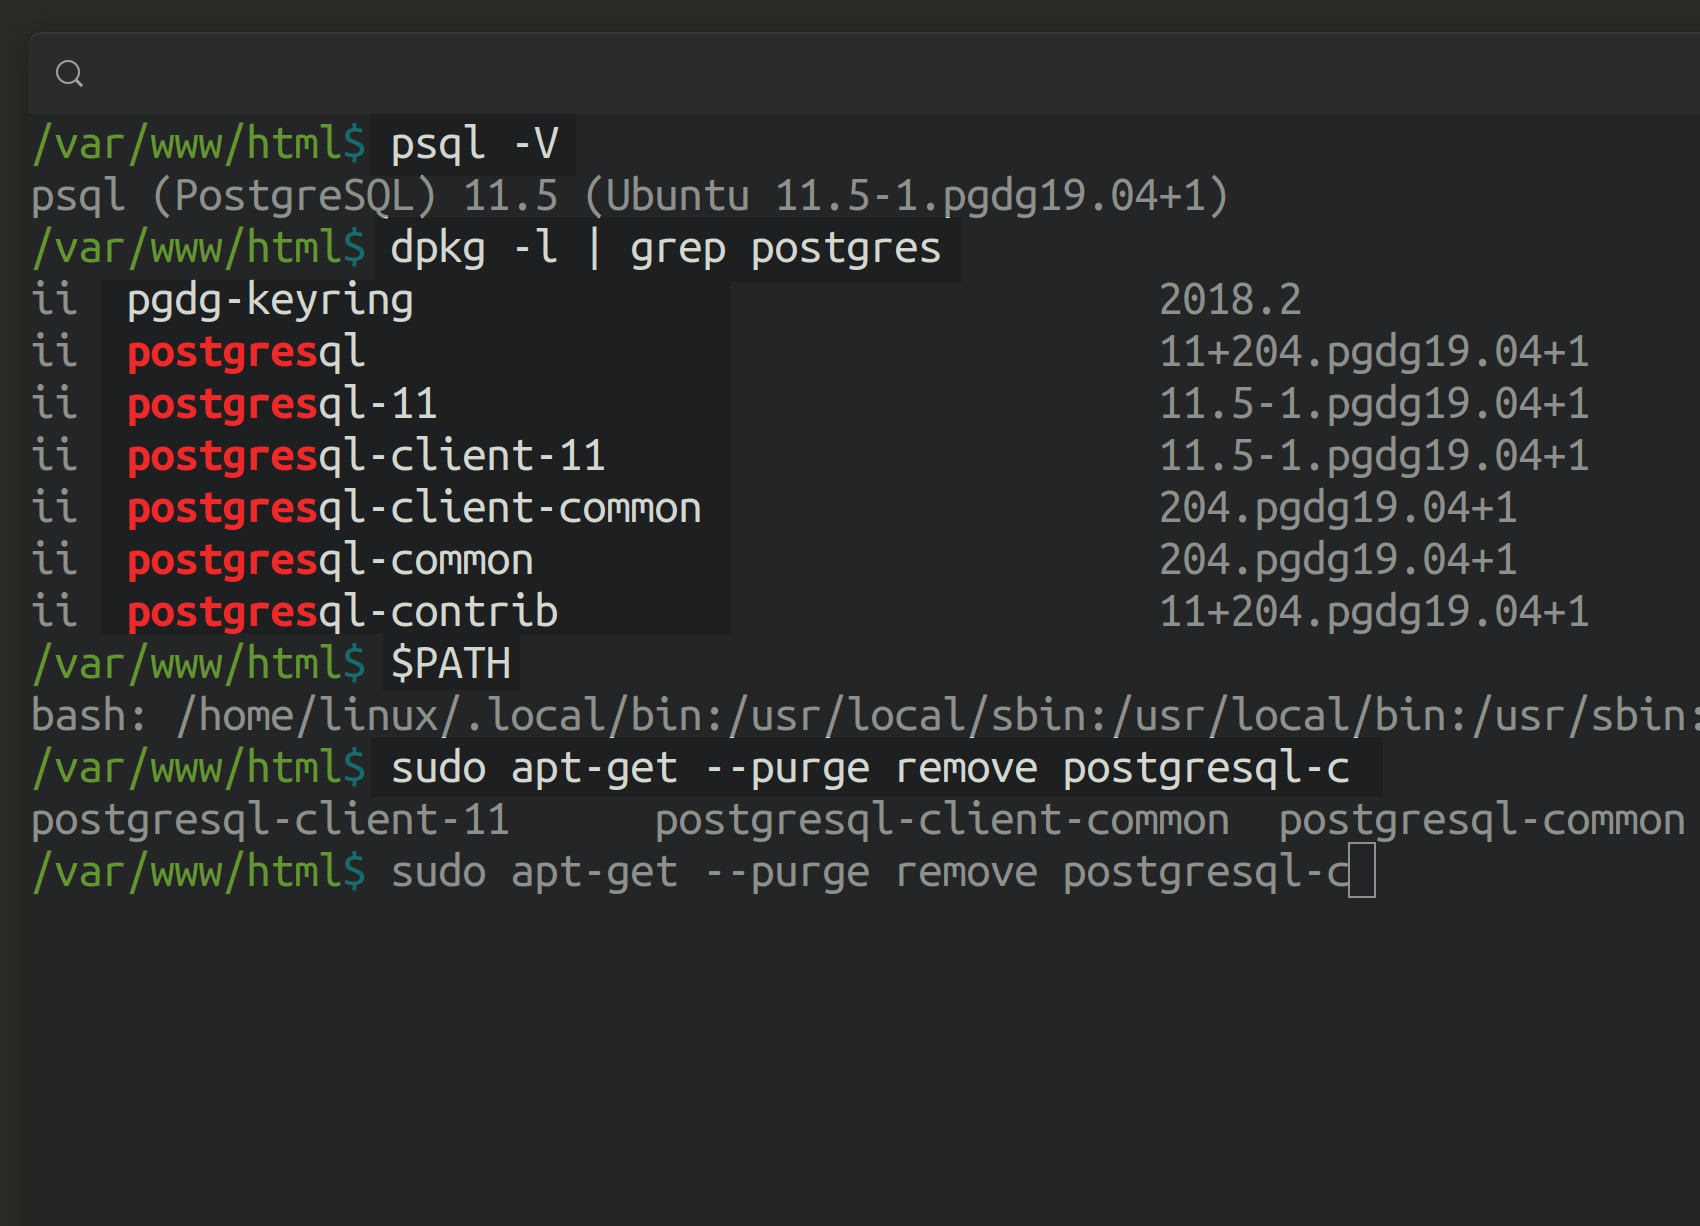Click the postgresql-common autocomplete suggestion
Image resolution: width=1700 pixels, height=1226 pixels.
(1482, 820)
